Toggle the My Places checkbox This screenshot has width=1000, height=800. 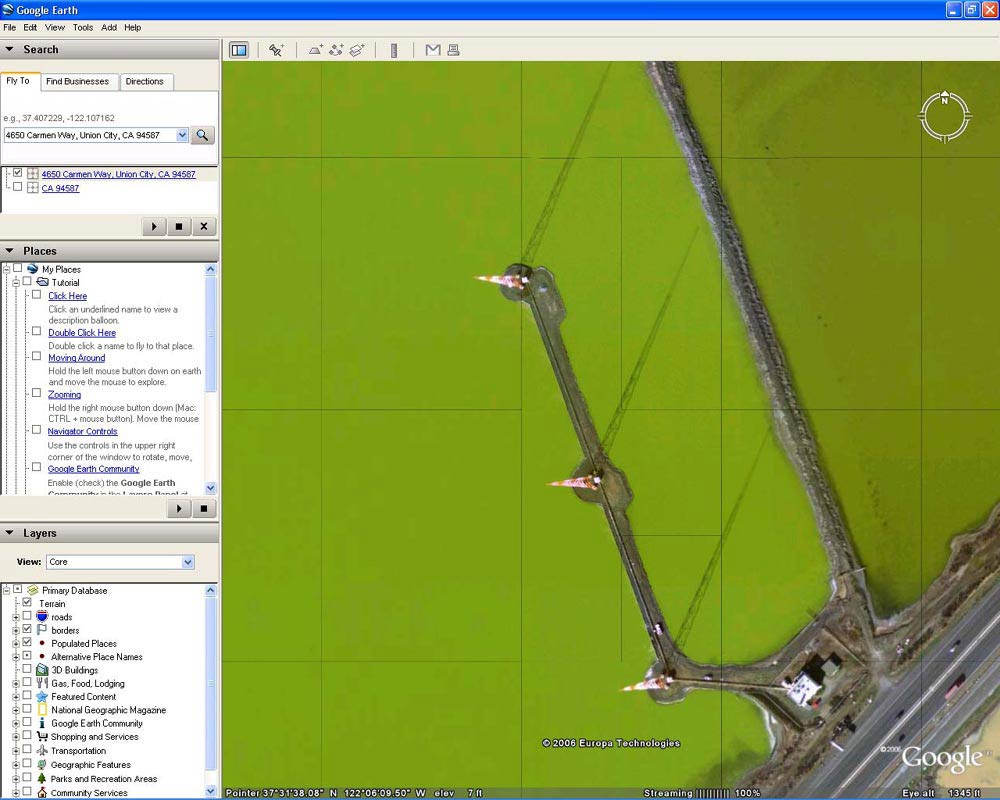tap(18, 268)
